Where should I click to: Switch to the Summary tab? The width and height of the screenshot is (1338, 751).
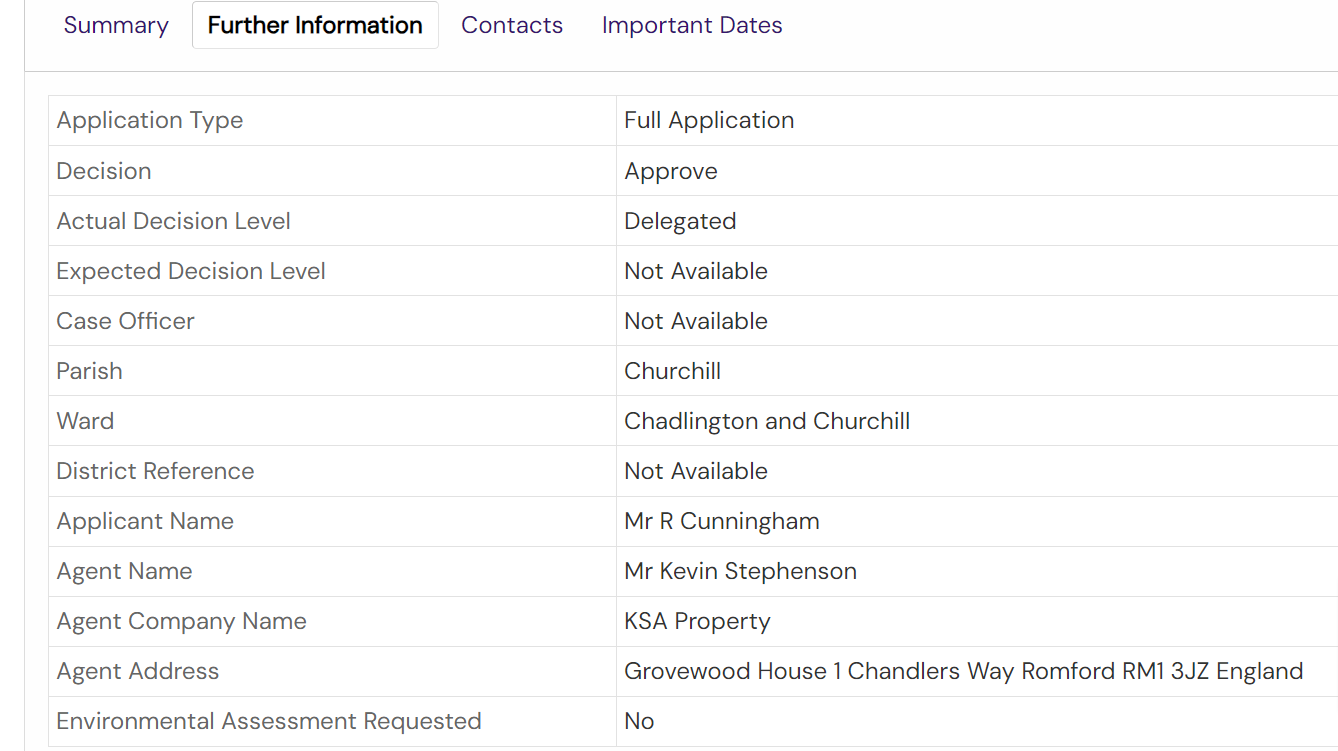[116, 25]
